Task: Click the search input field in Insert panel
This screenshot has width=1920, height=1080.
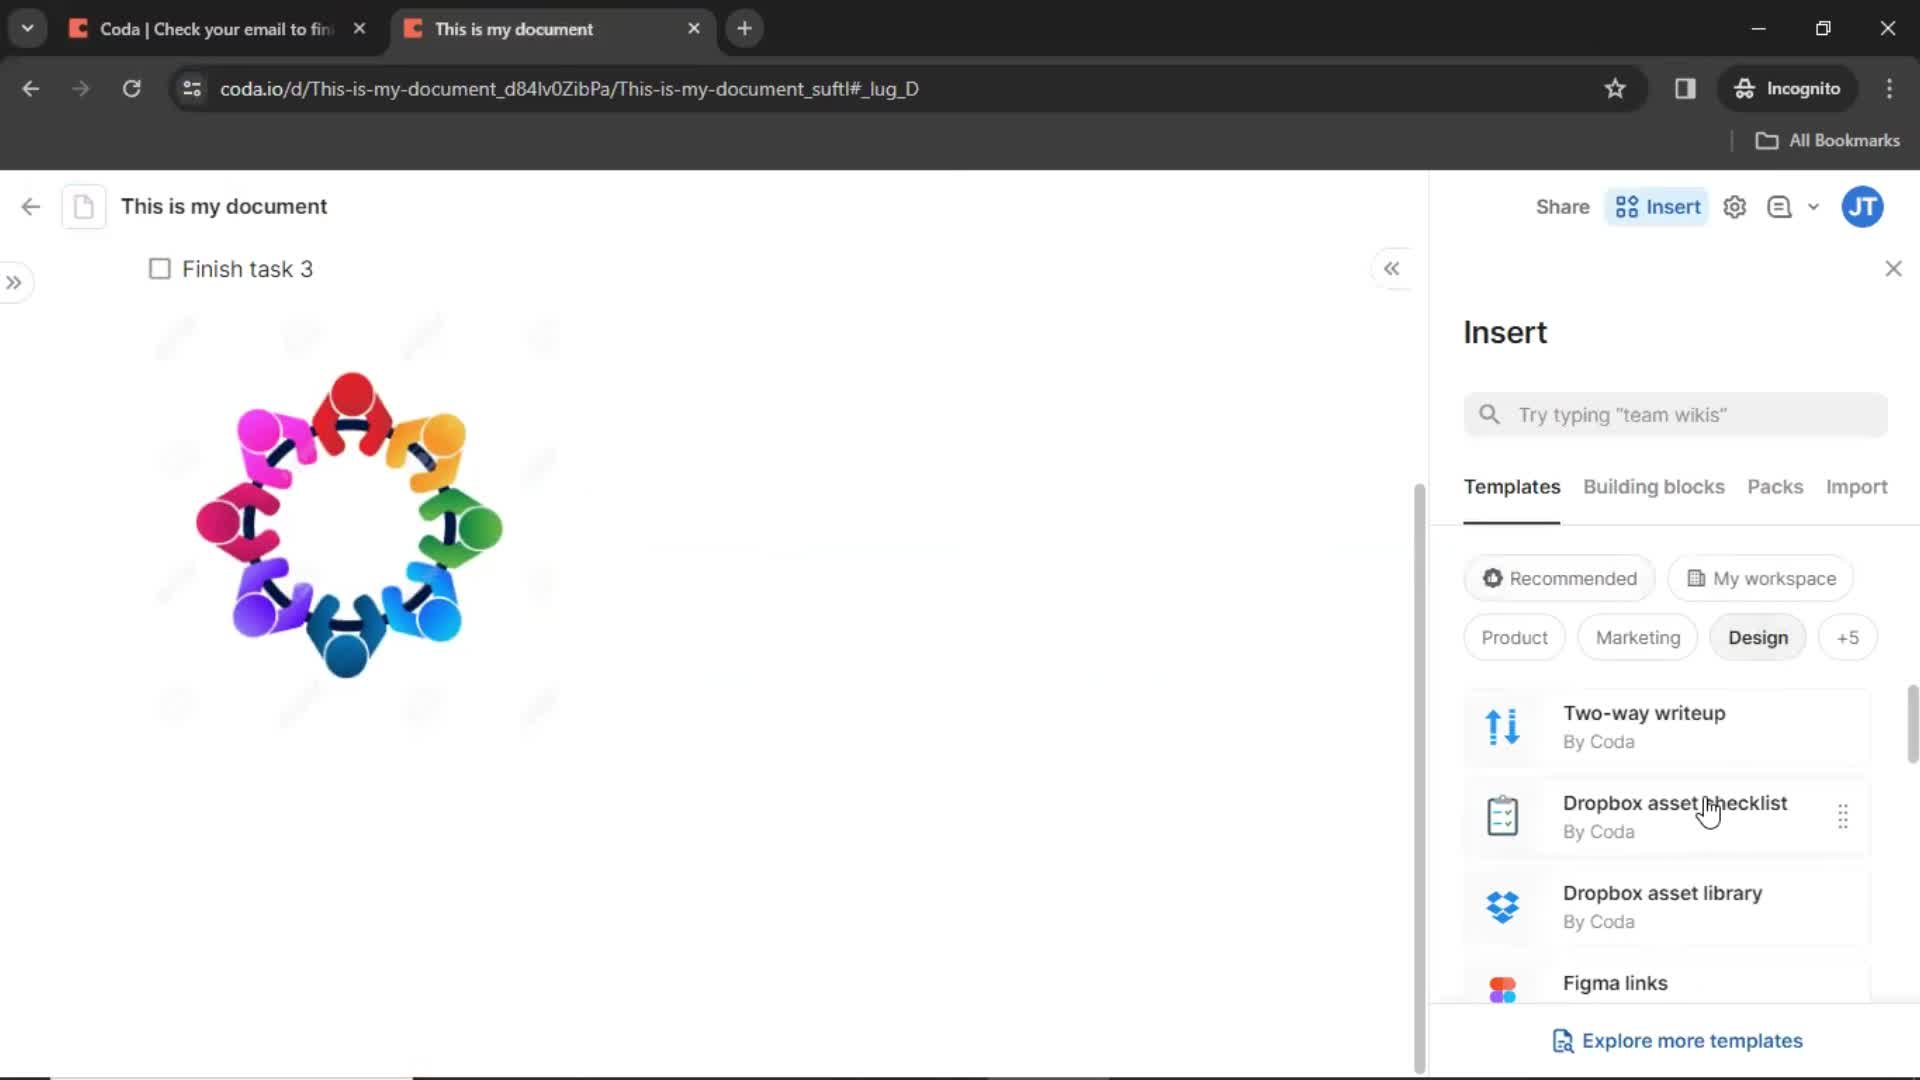Action: (x=1676, y=414)
